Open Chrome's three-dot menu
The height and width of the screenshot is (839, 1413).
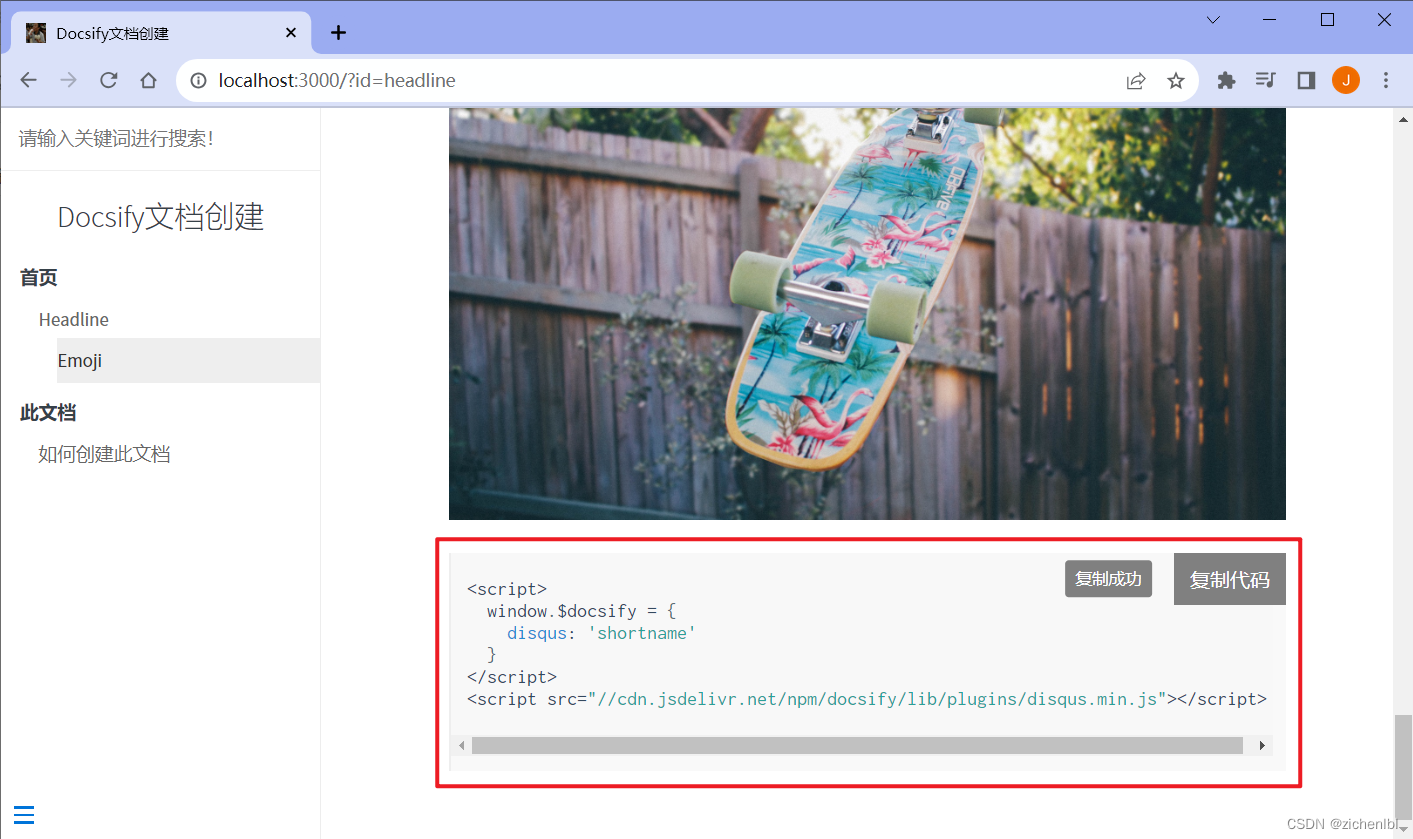(1386, 81)
